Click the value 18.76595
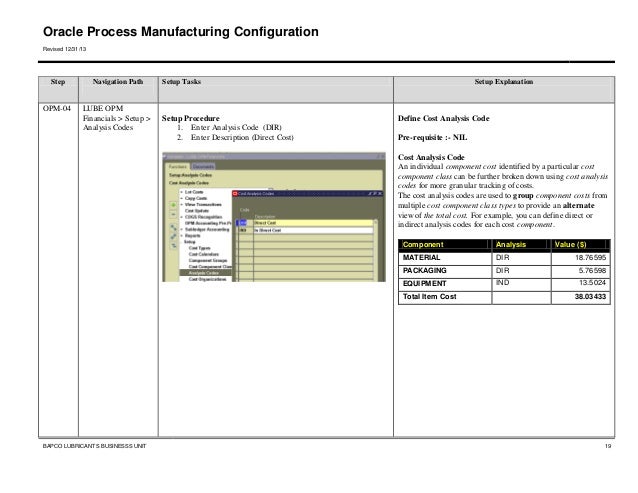This screenshot has height=493, width=638. click(590, 258)
